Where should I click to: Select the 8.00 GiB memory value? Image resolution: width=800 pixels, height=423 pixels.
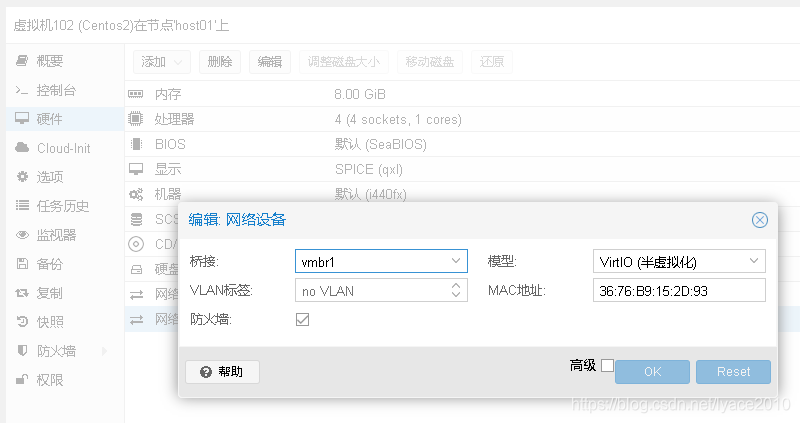[360, 94]
